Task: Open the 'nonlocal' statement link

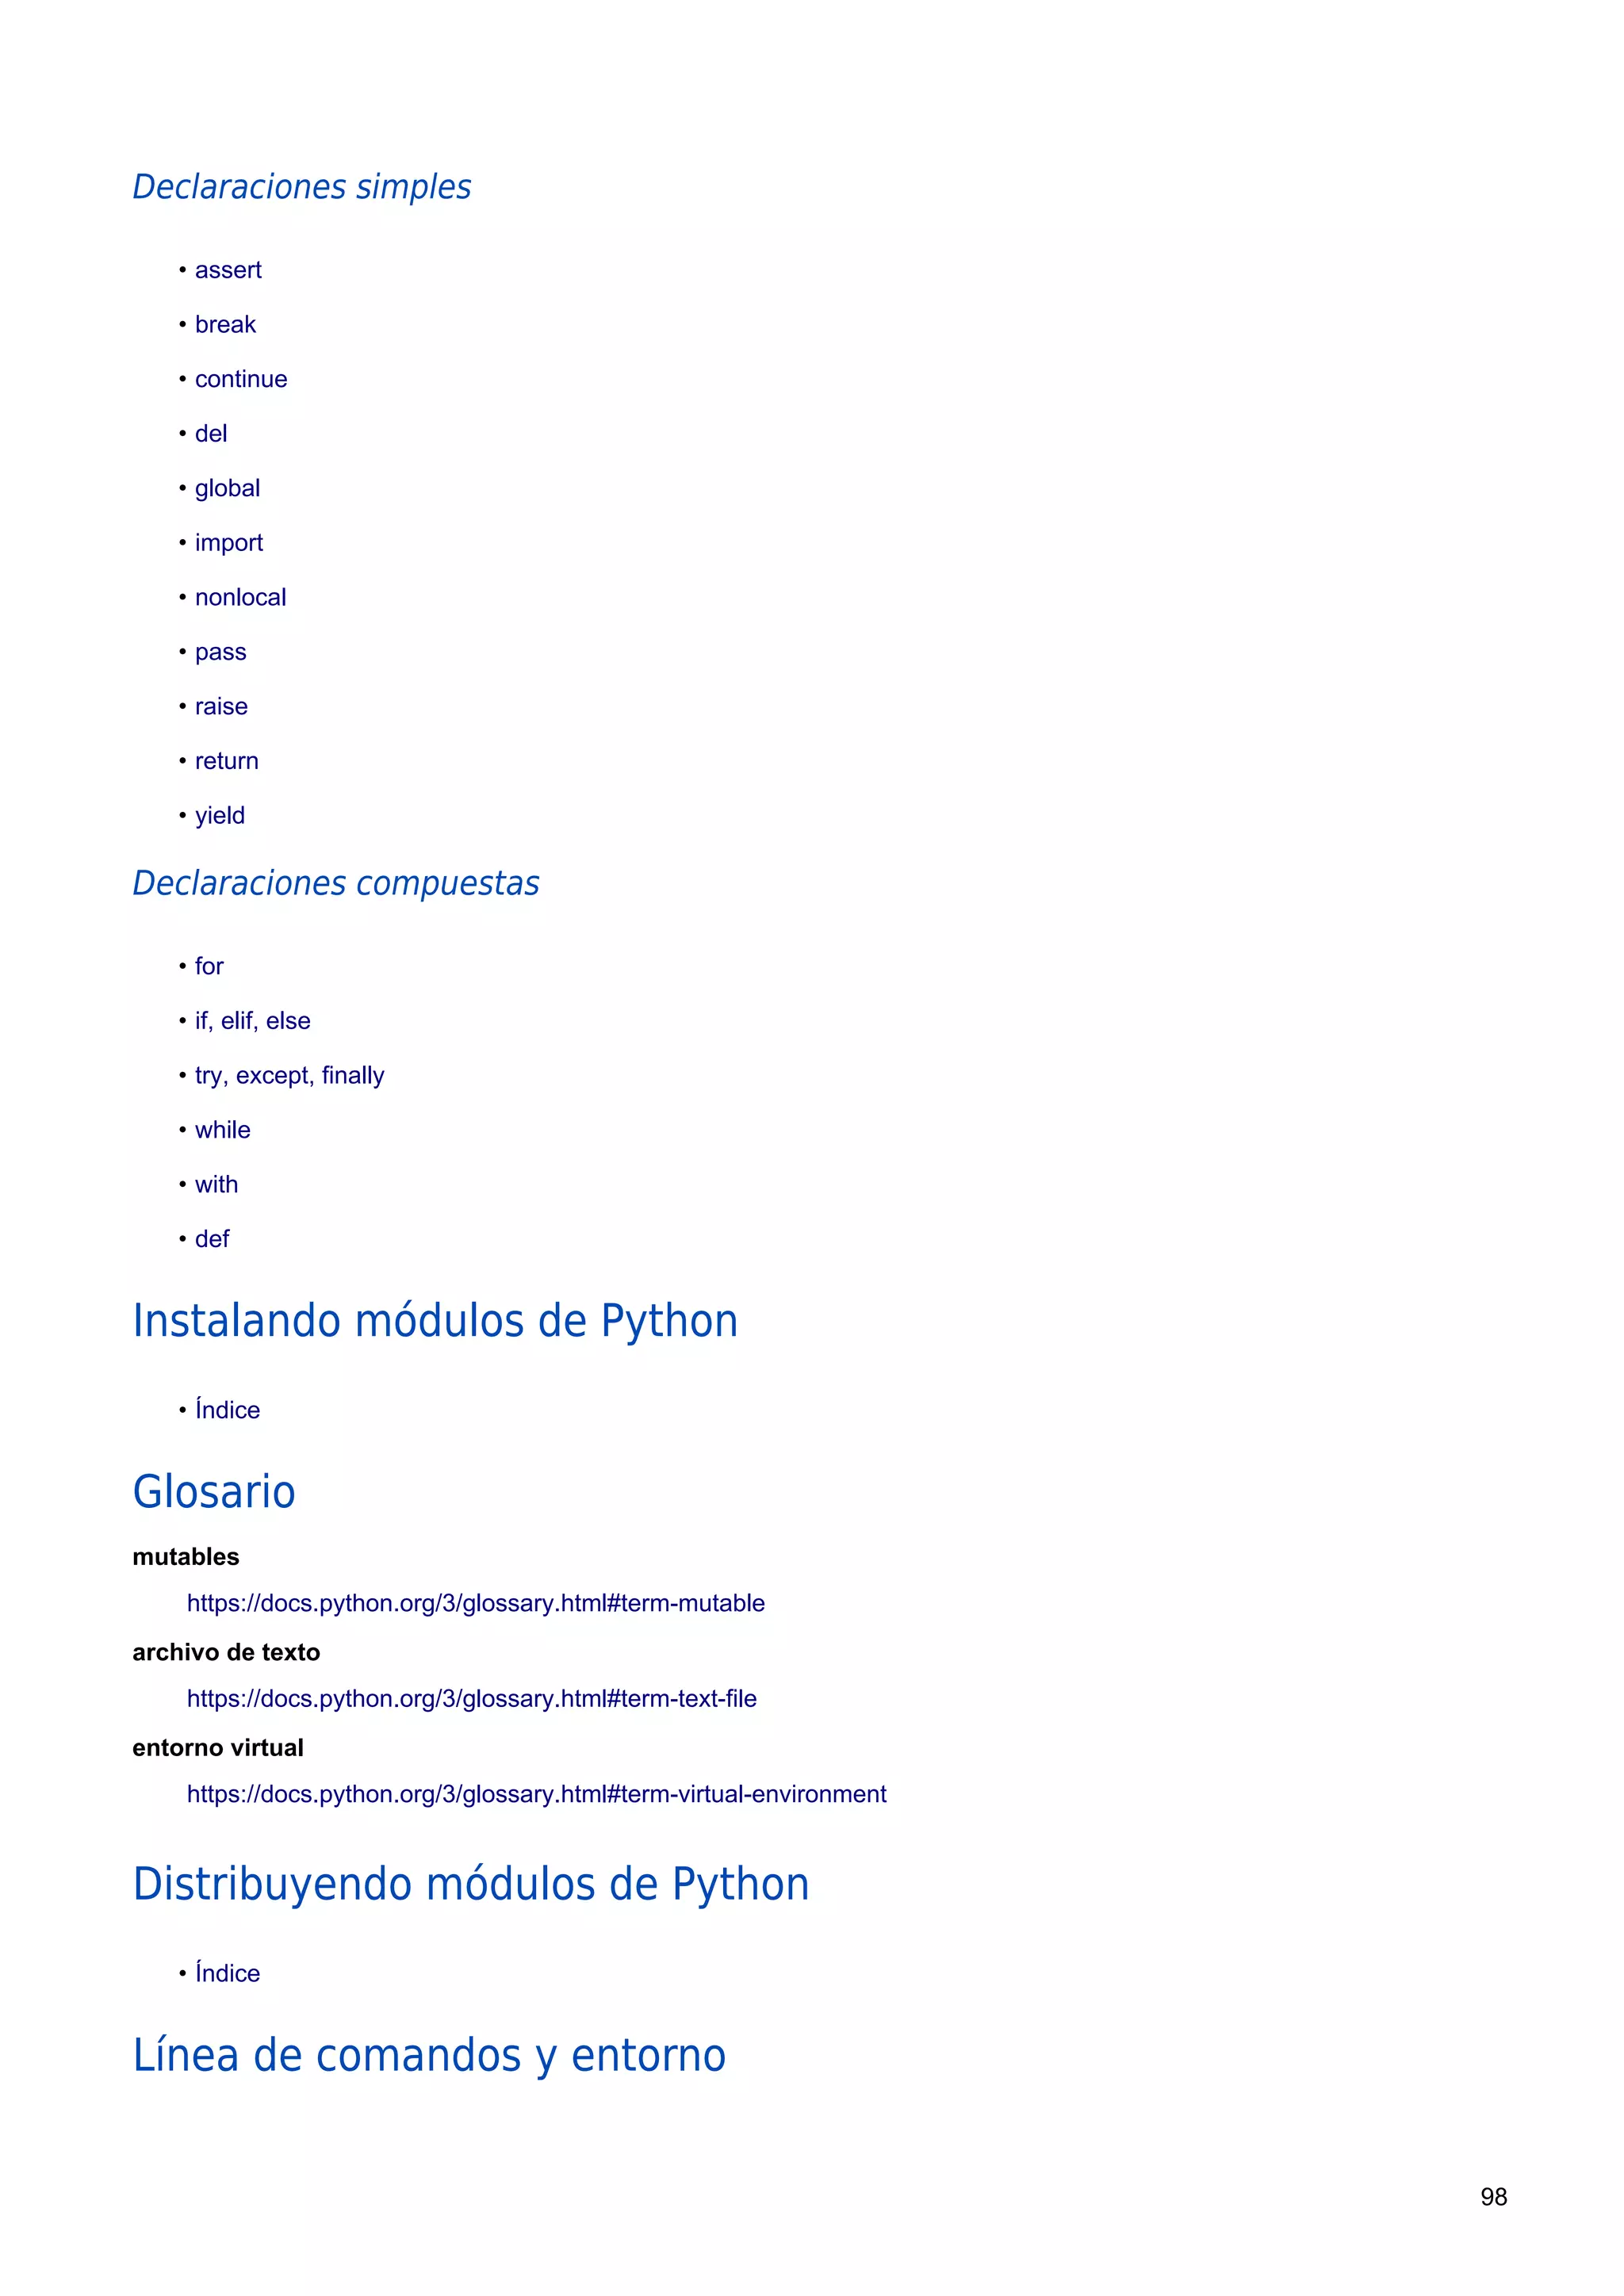Action: pos(240,598)
